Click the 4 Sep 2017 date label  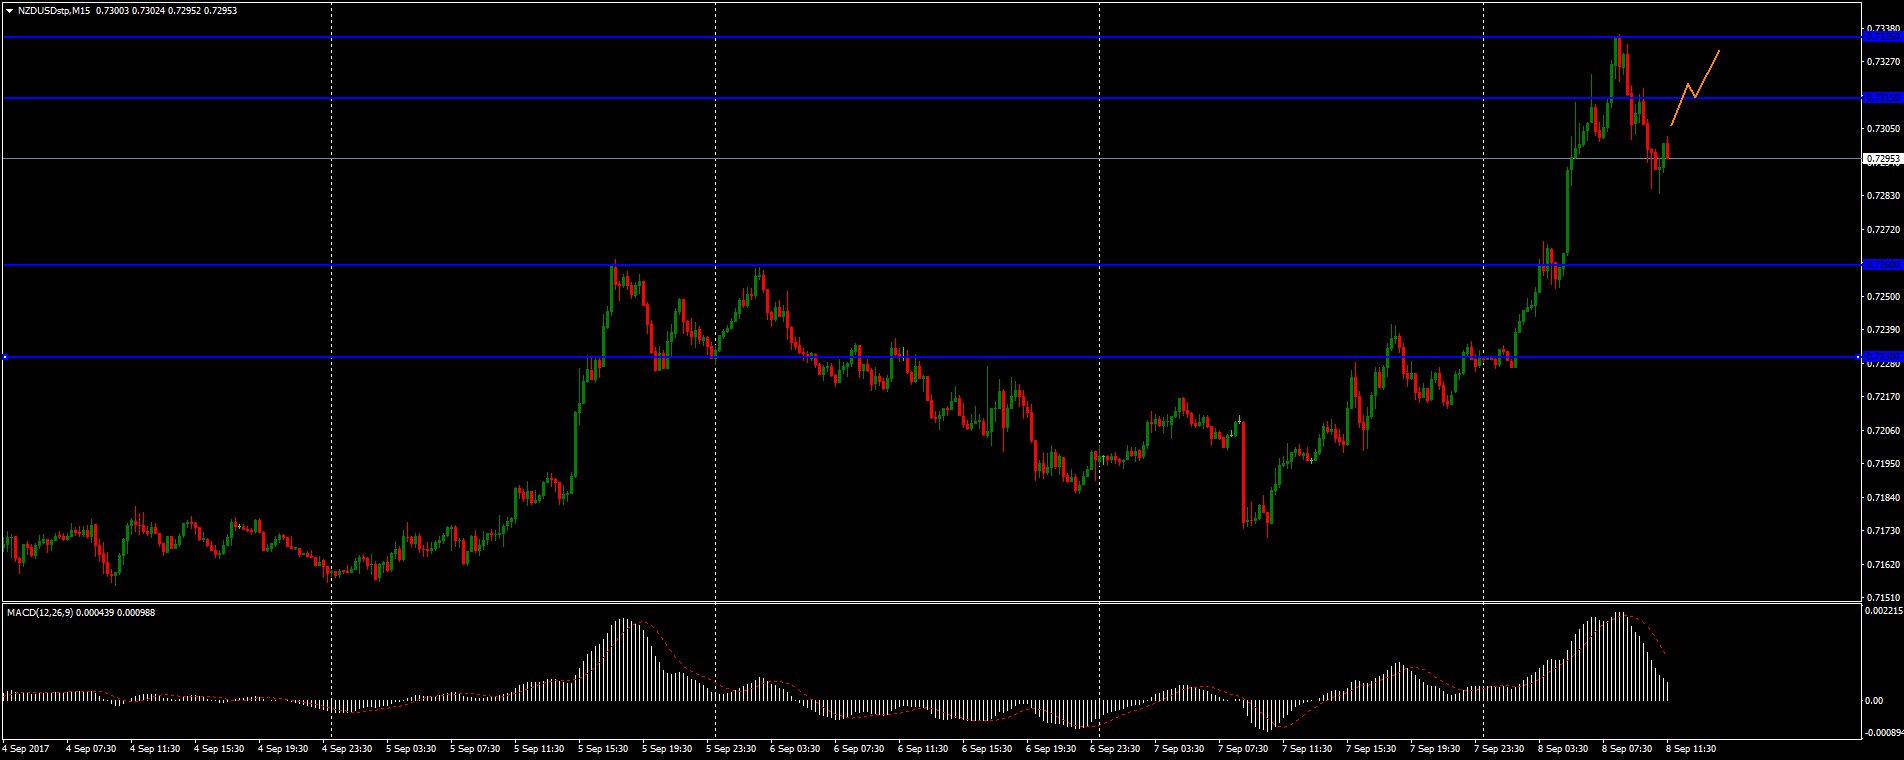(26, 748)
